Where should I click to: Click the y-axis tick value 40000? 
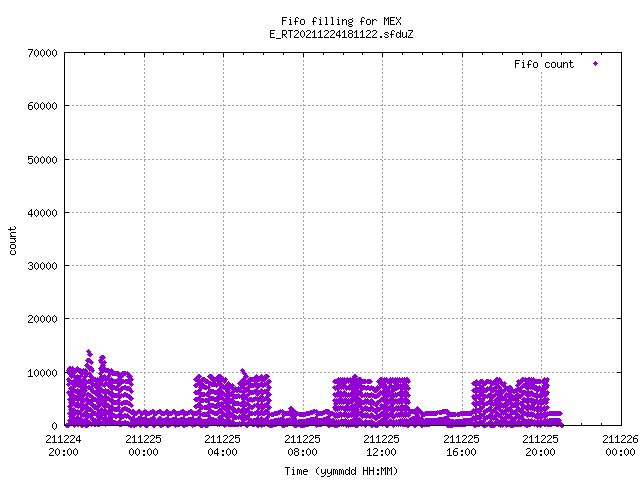[42, 213]
